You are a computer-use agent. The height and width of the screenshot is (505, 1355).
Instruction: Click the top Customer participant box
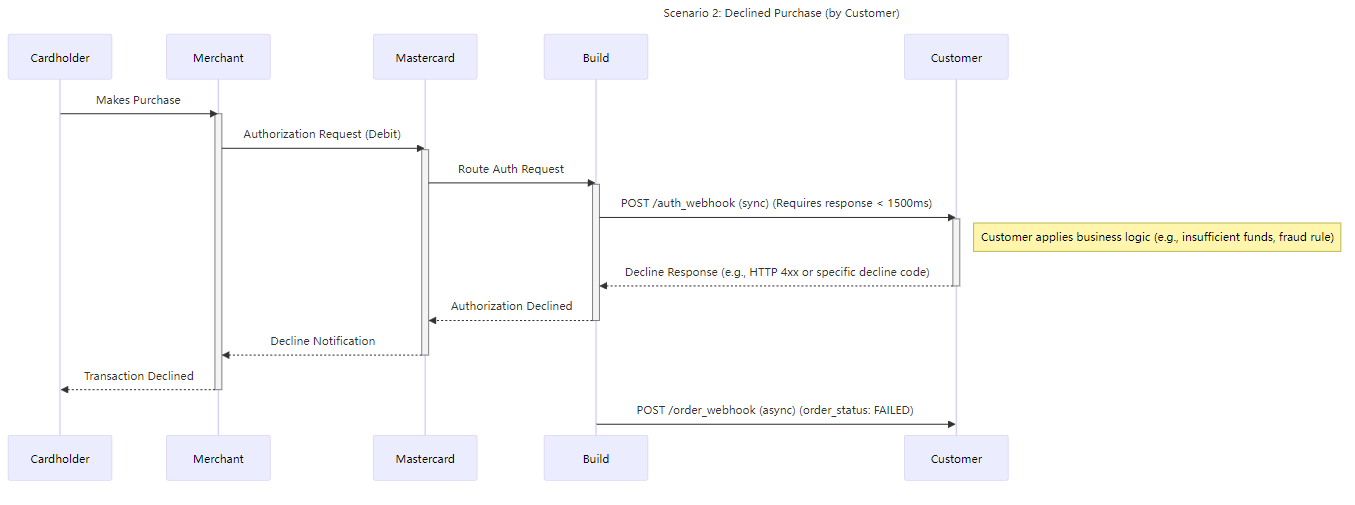(x=956, y=58)
